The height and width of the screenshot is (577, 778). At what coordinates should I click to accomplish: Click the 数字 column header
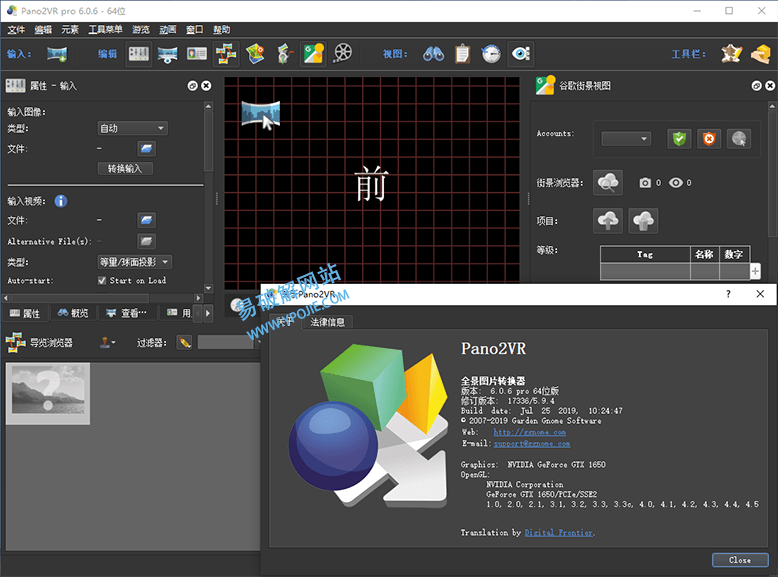734,255
